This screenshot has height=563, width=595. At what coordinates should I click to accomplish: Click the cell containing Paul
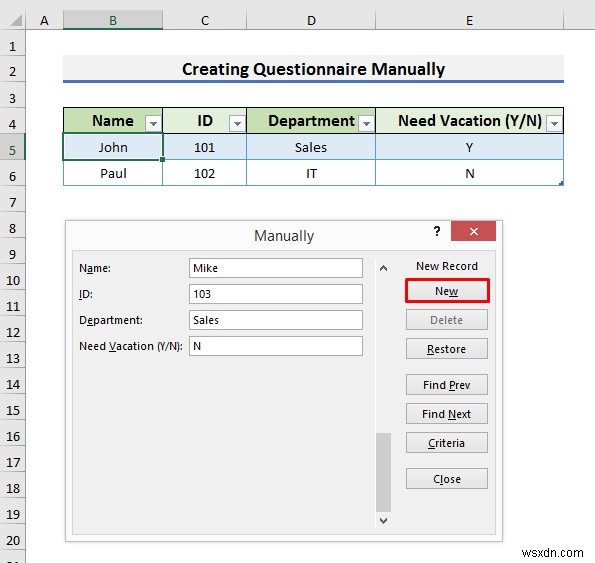coord(113,173)
